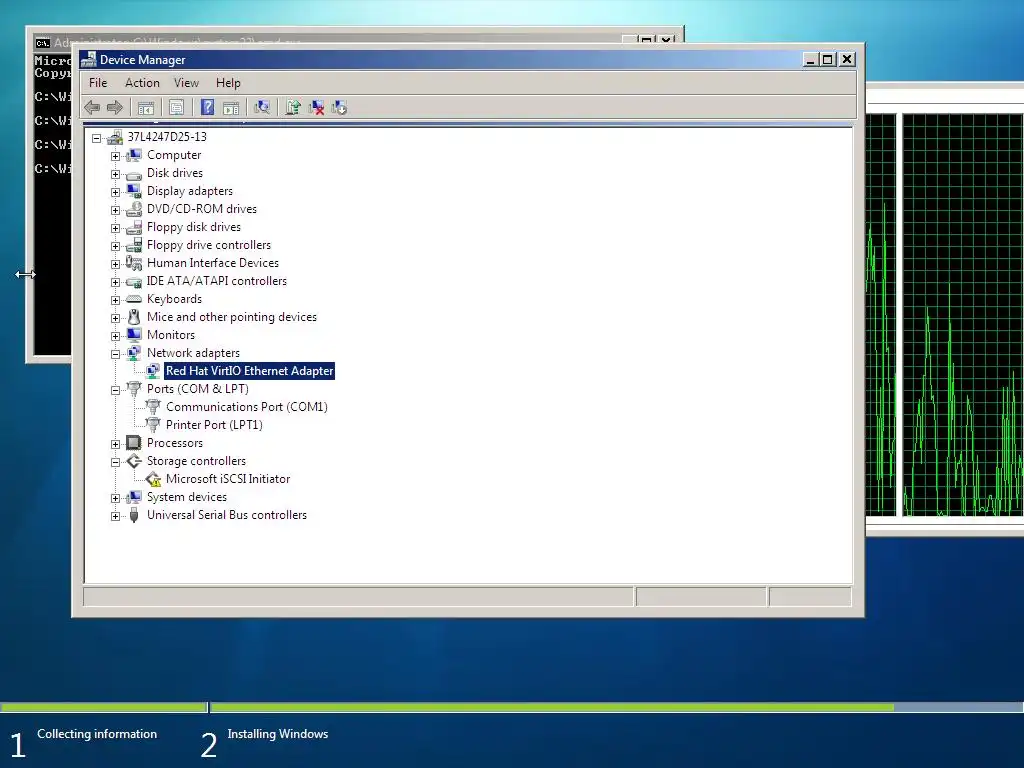Click Scan for hardware changes icon
The width and height of the screenshot is (1024, 768).
tap(262, 108)
